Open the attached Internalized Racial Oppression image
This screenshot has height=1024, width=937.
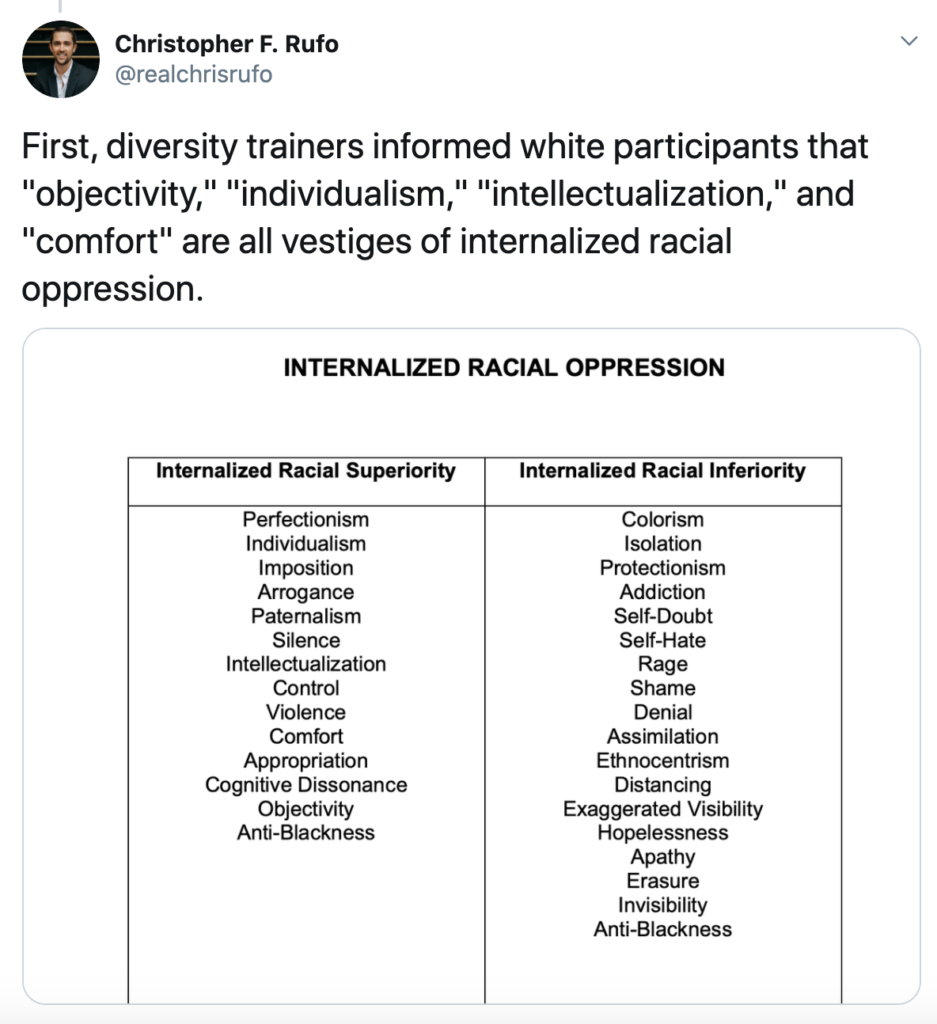[x=471, y=666]
